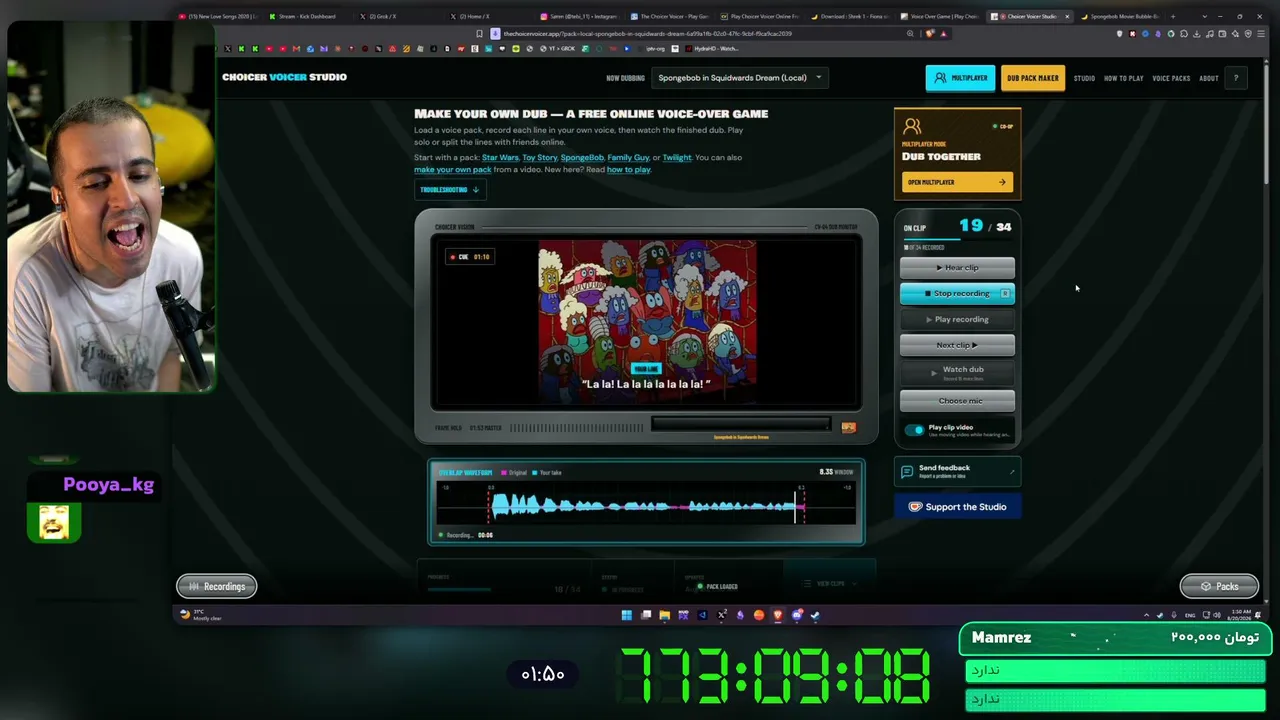Open the About nav item

tap(1208, 78)
